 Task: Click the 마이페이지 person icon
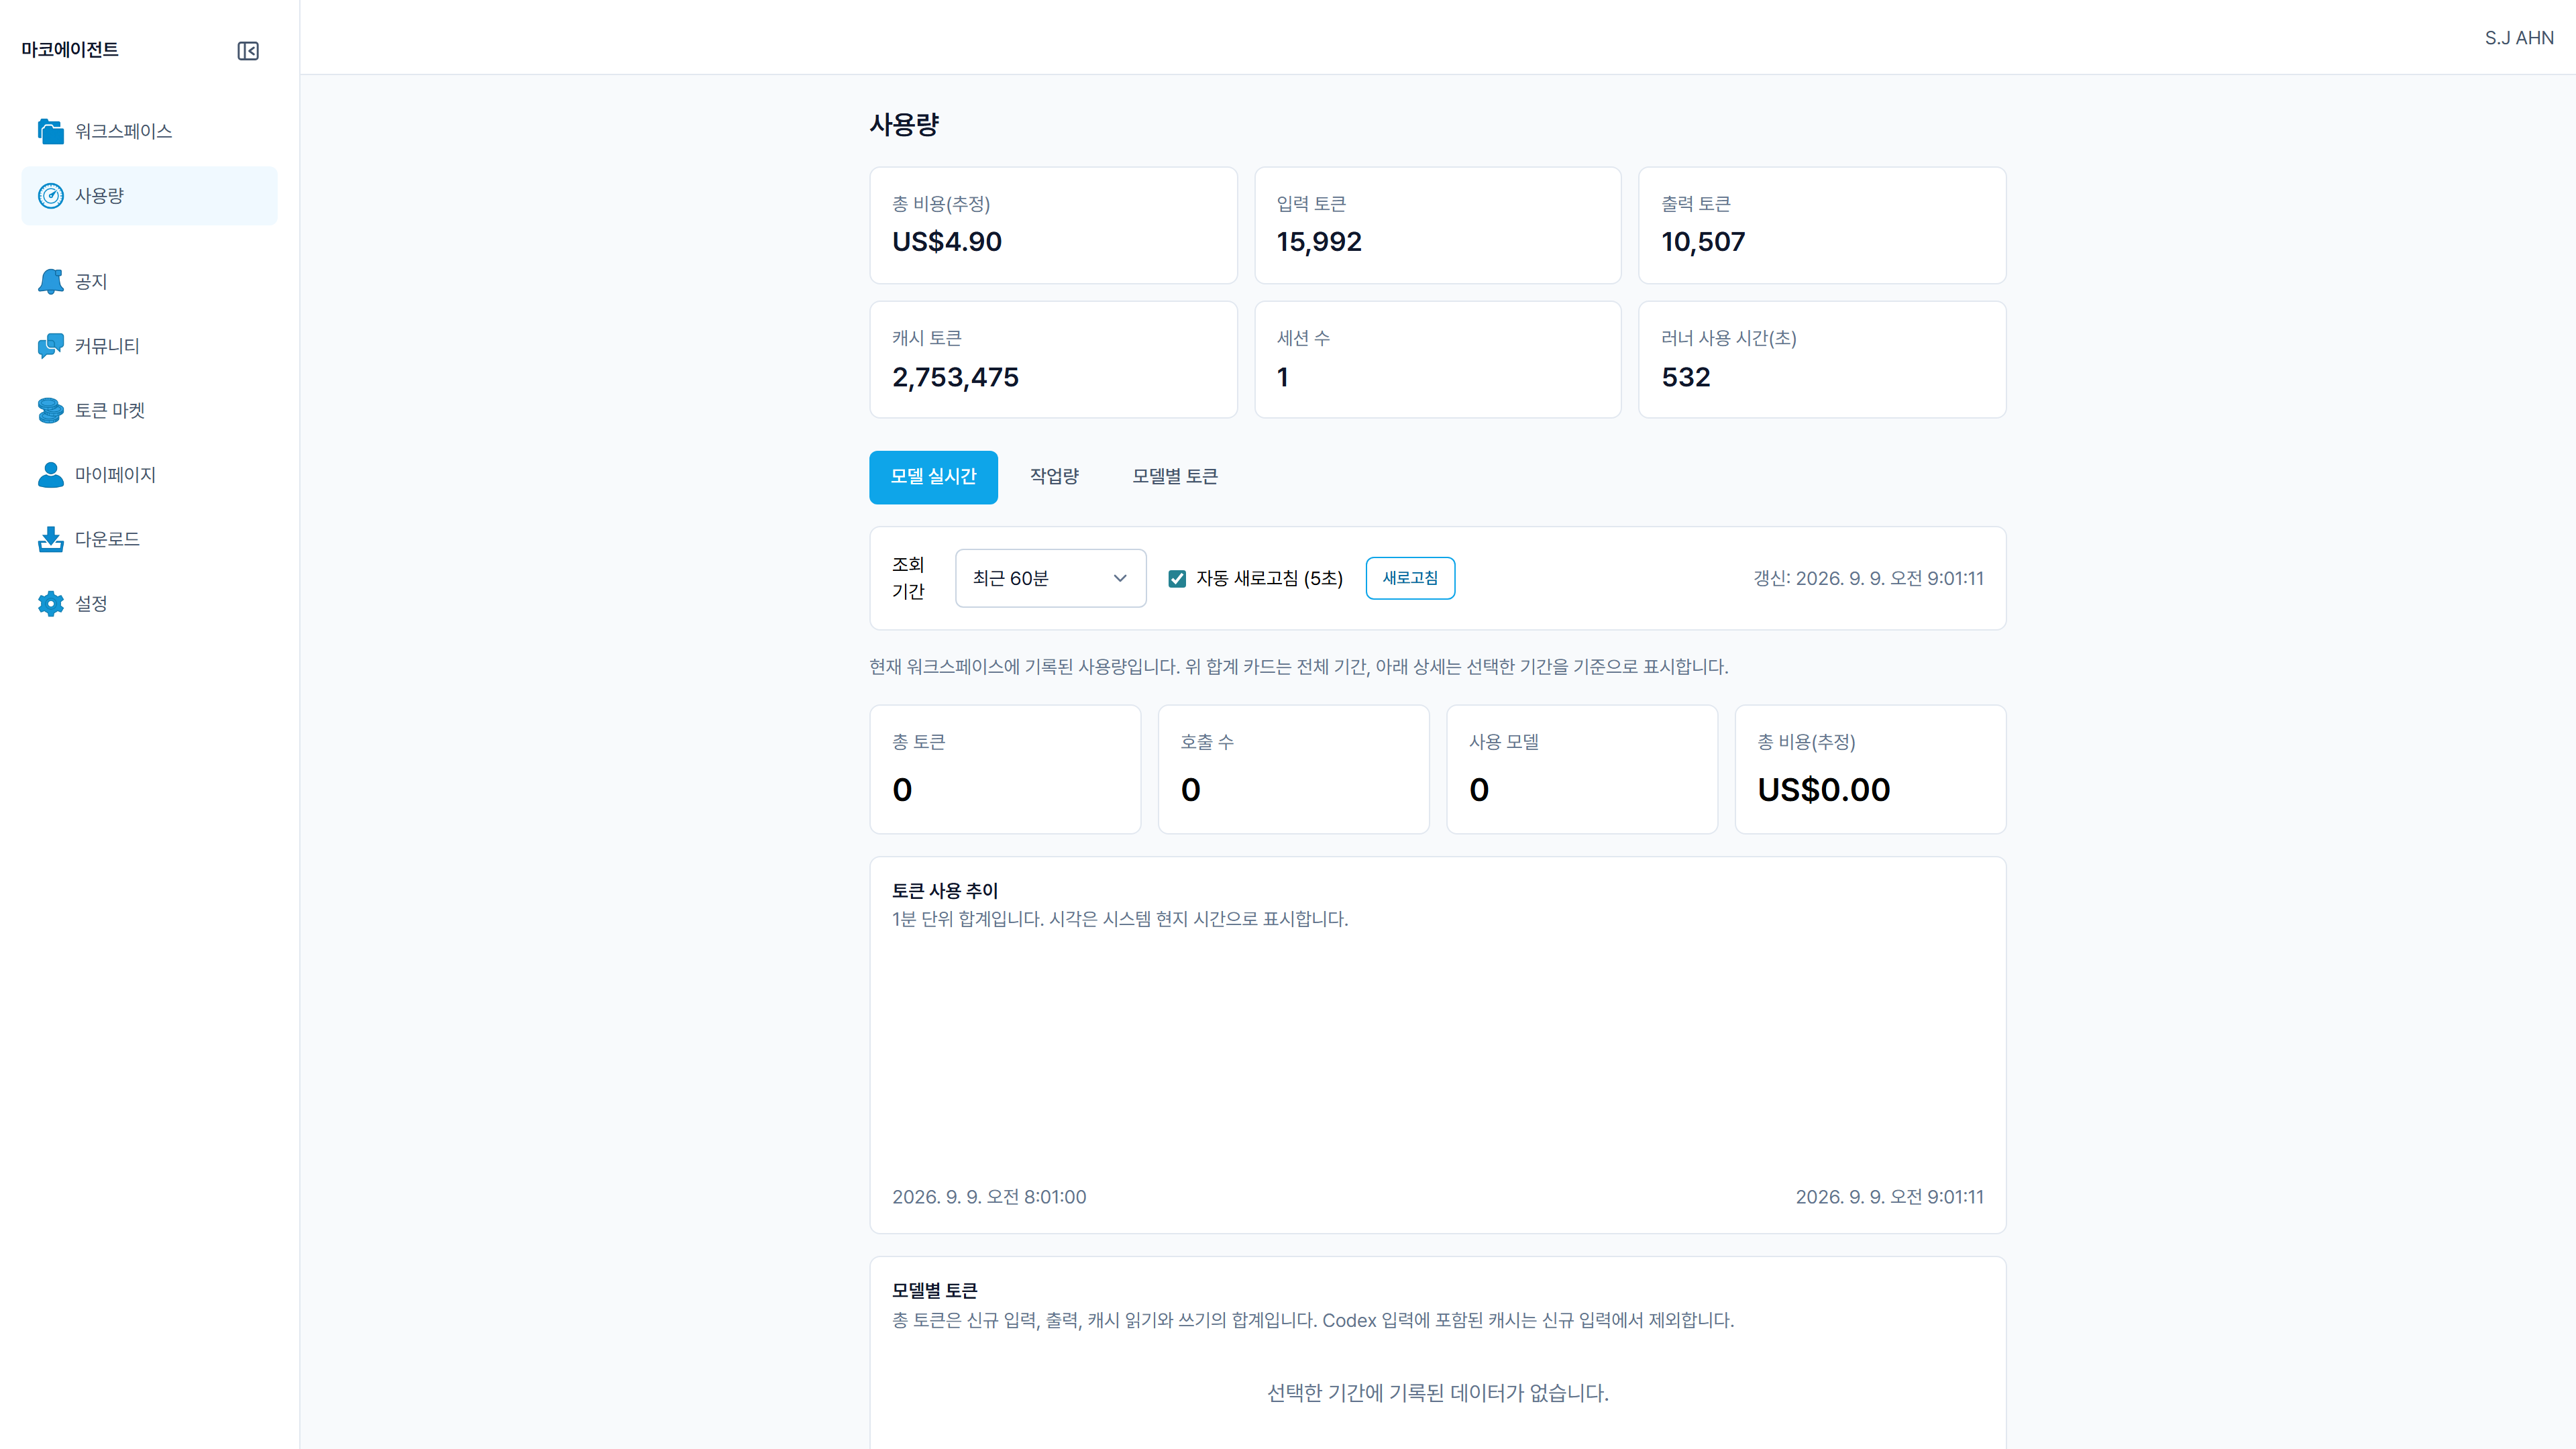click(51, 475)
